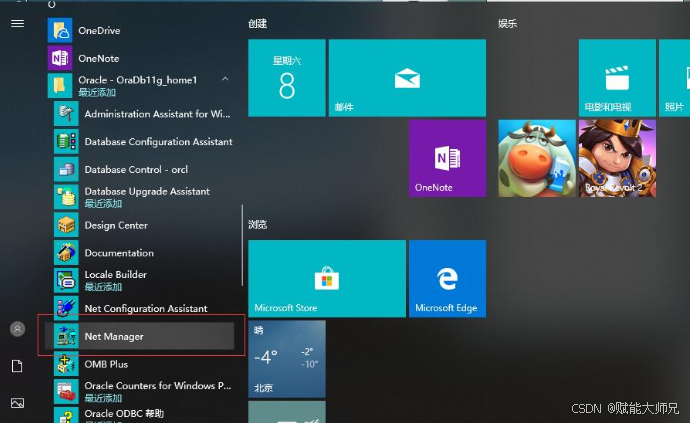The width and height of the screenshot is (690, 423).
Task: Click the Oracle OraDb11g_home1 folder icon
Action: 60,85
